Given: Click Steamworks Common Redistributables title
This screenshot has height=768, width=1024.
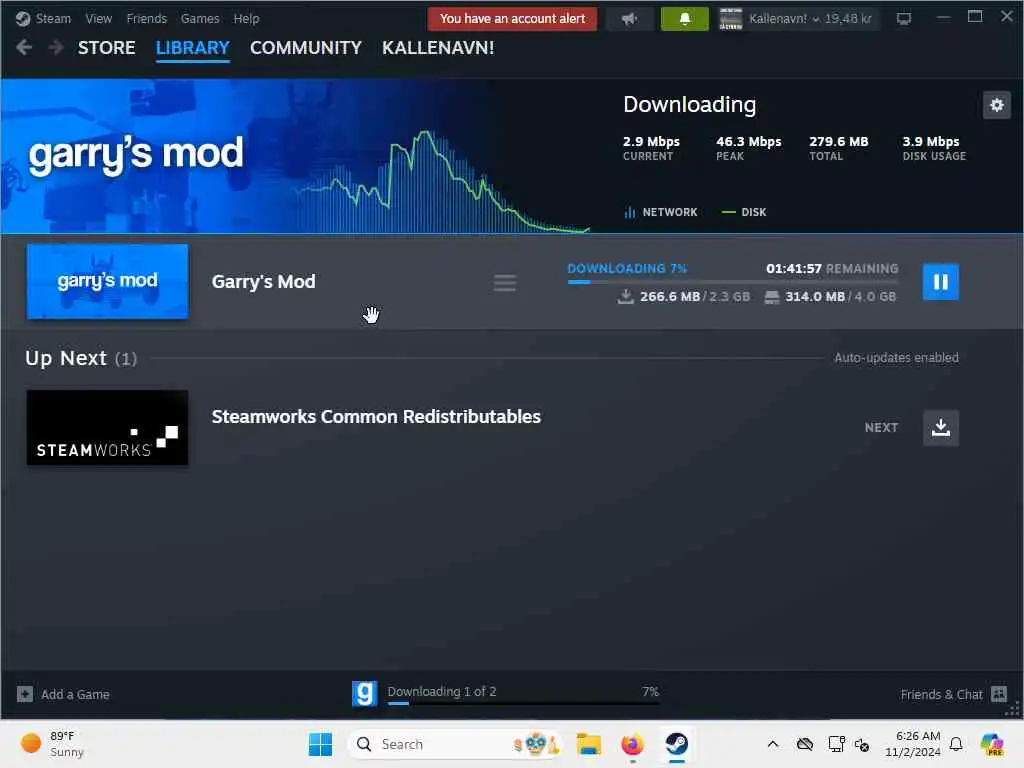Looking at the screenshot, I should [376, 417].
